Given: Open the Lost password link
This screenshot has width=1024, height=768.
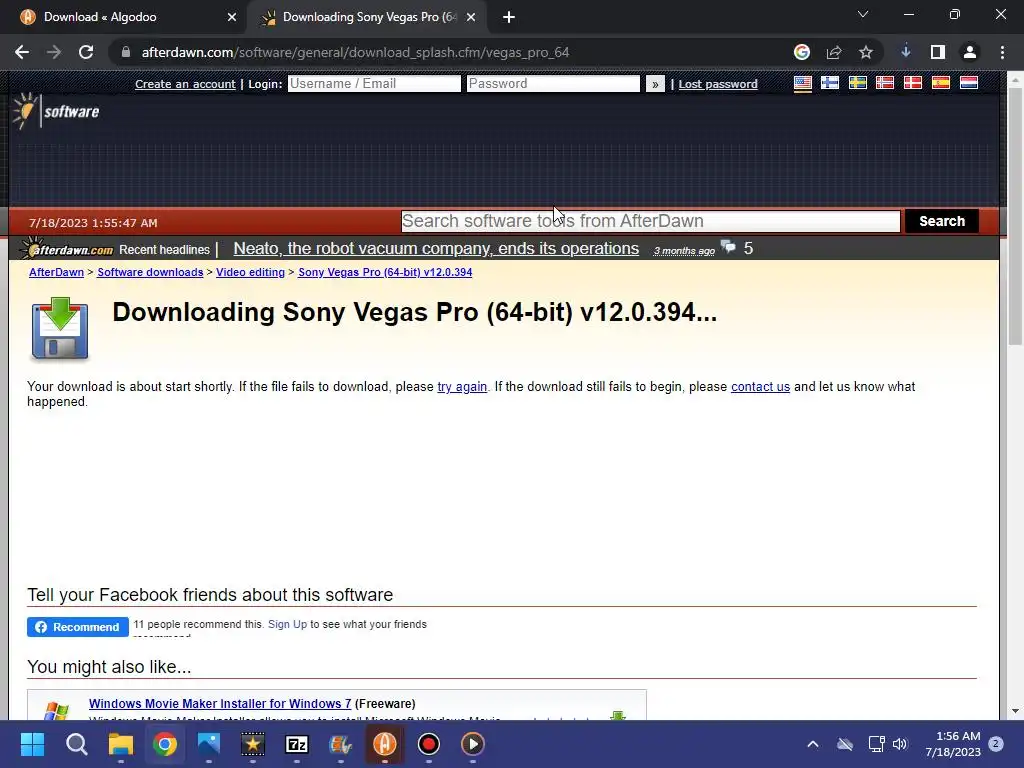Looking at the screenshot, I should 718,84.
